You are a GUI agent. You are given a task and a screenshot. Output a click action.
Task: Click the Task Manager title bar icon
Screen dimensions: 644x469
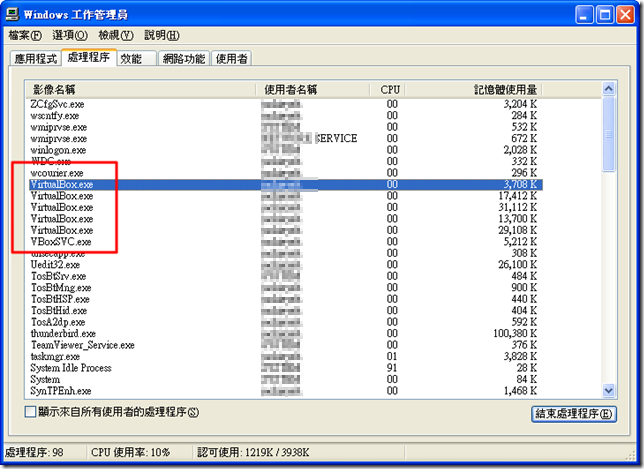(12, 14)
